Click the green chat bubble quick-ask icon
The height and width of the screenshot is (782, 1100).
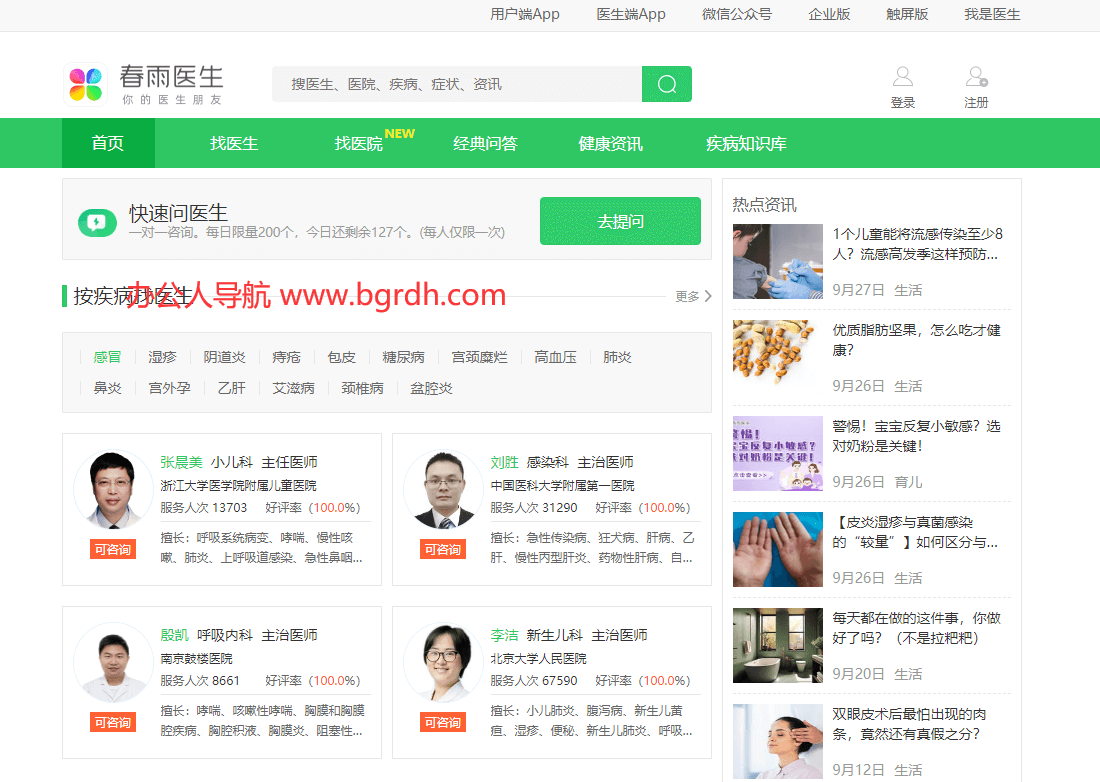(98, 222)
